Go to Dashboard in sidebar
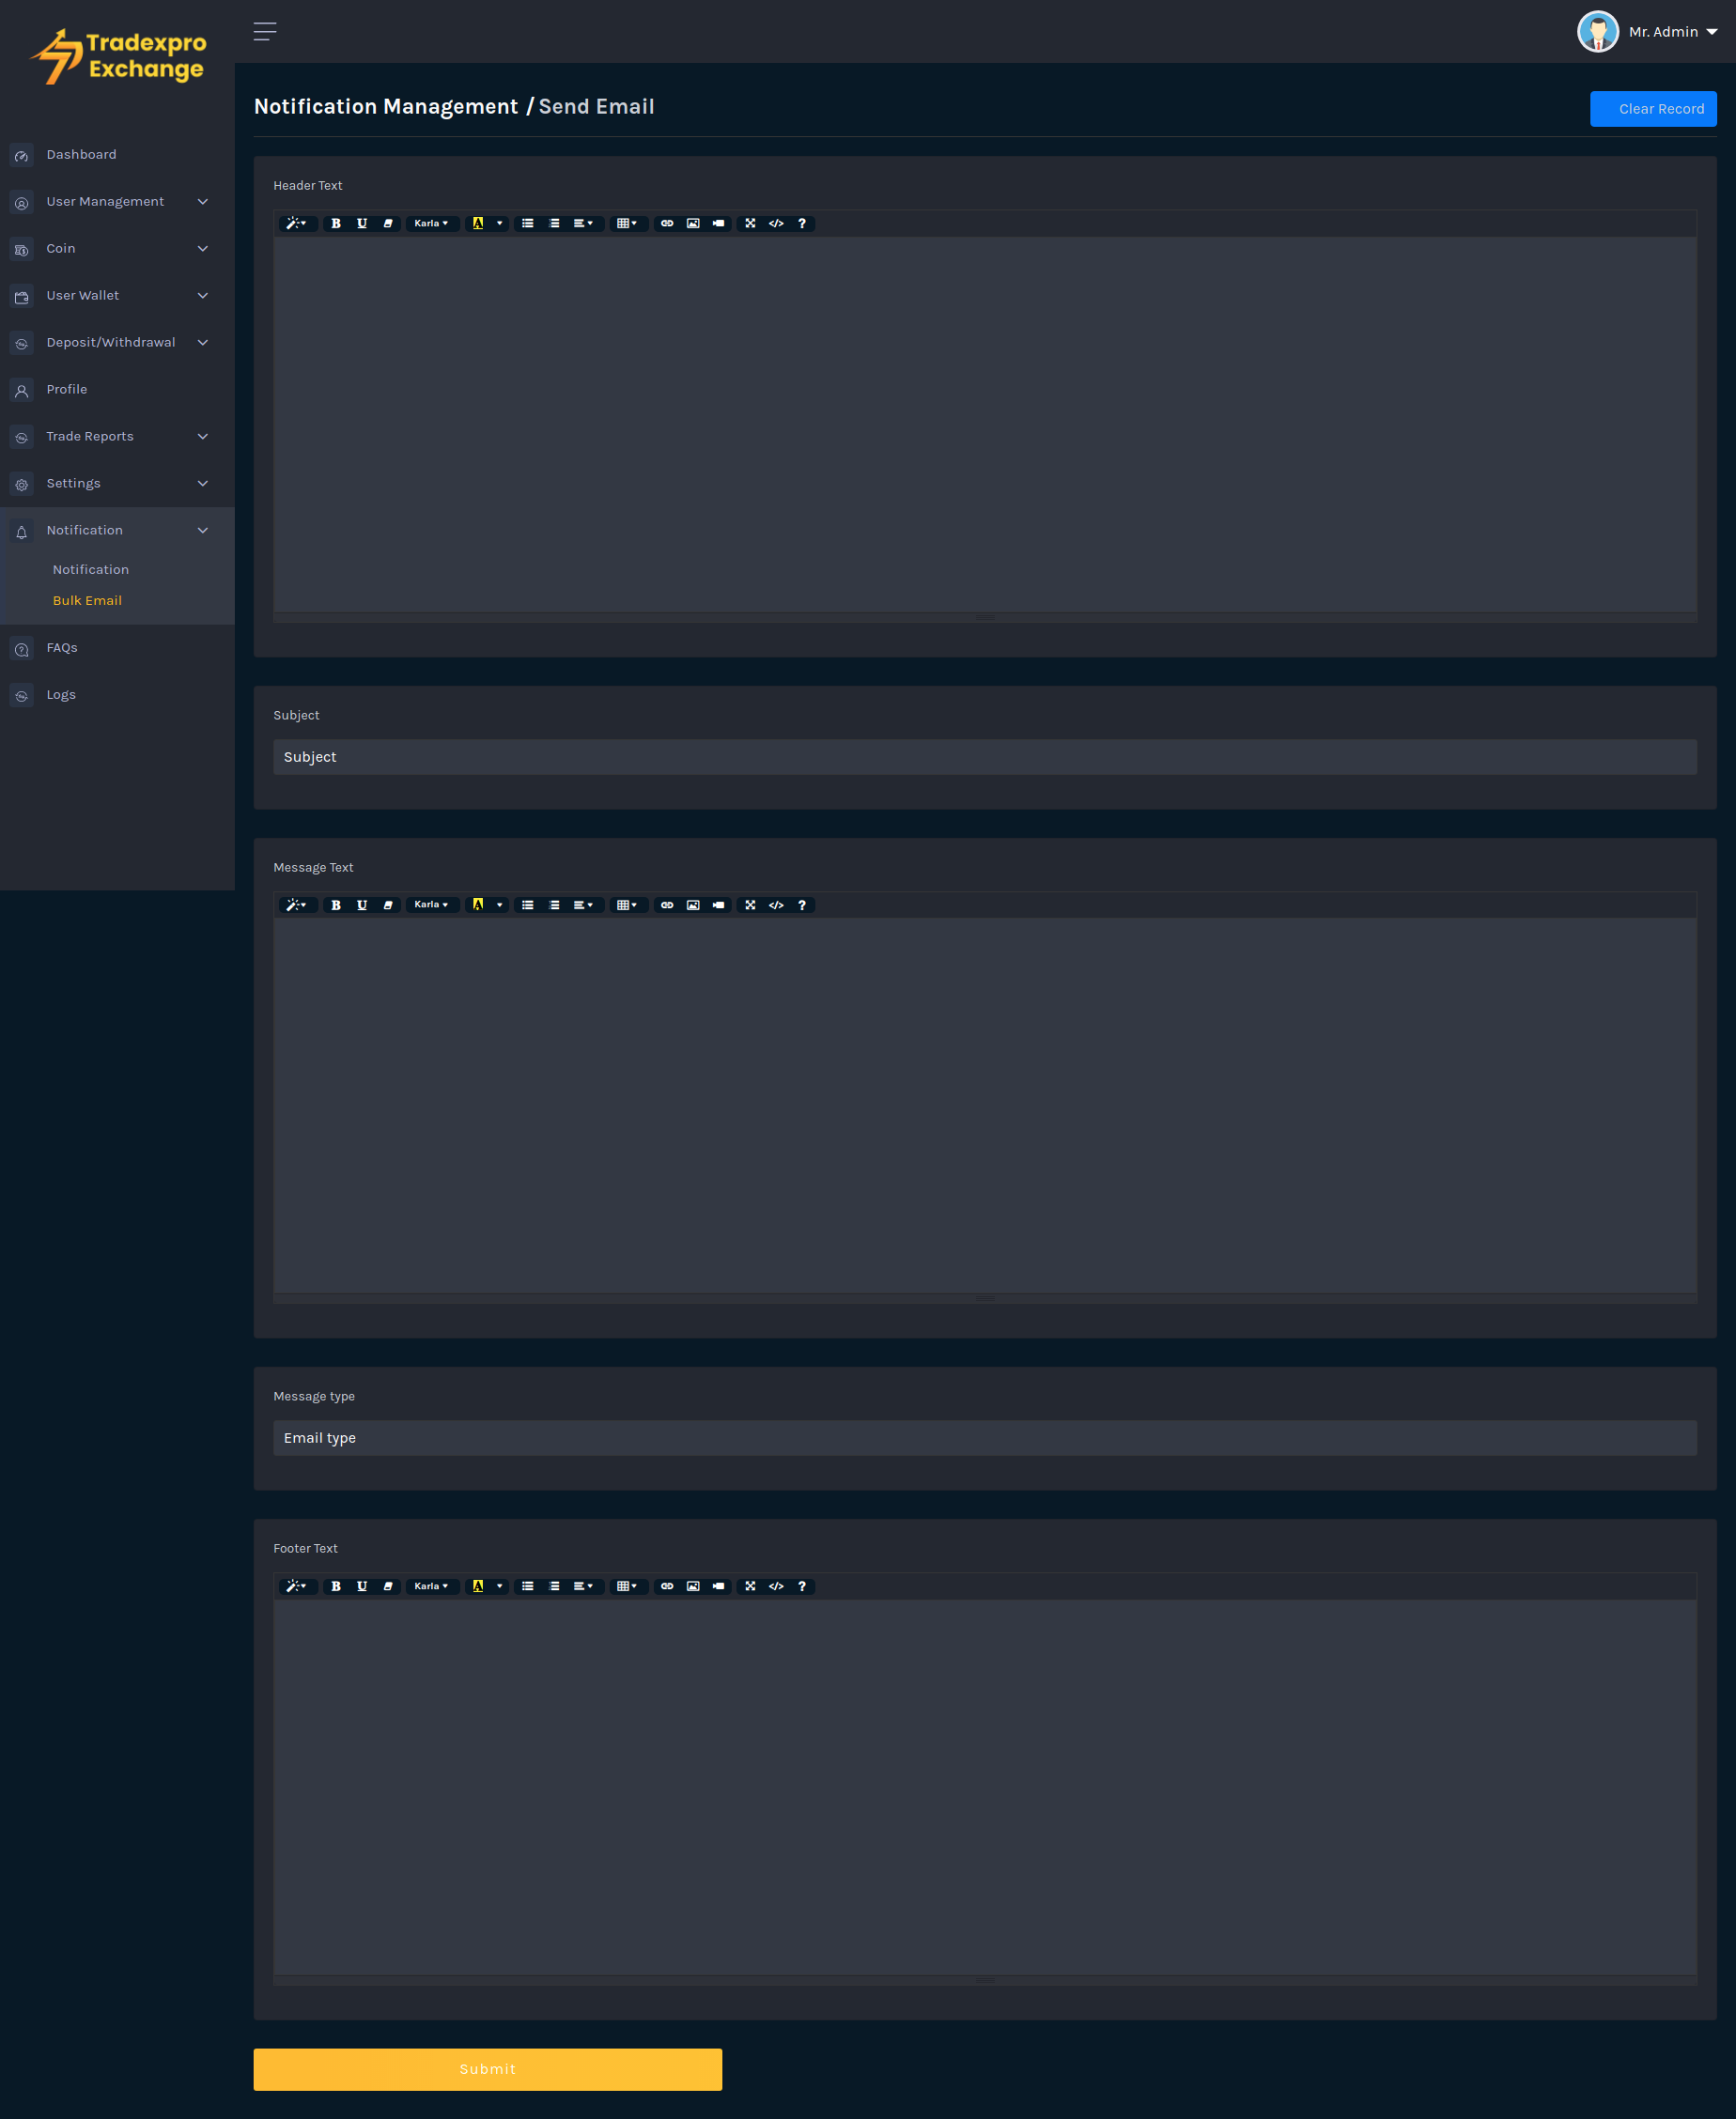 (81, 155)
